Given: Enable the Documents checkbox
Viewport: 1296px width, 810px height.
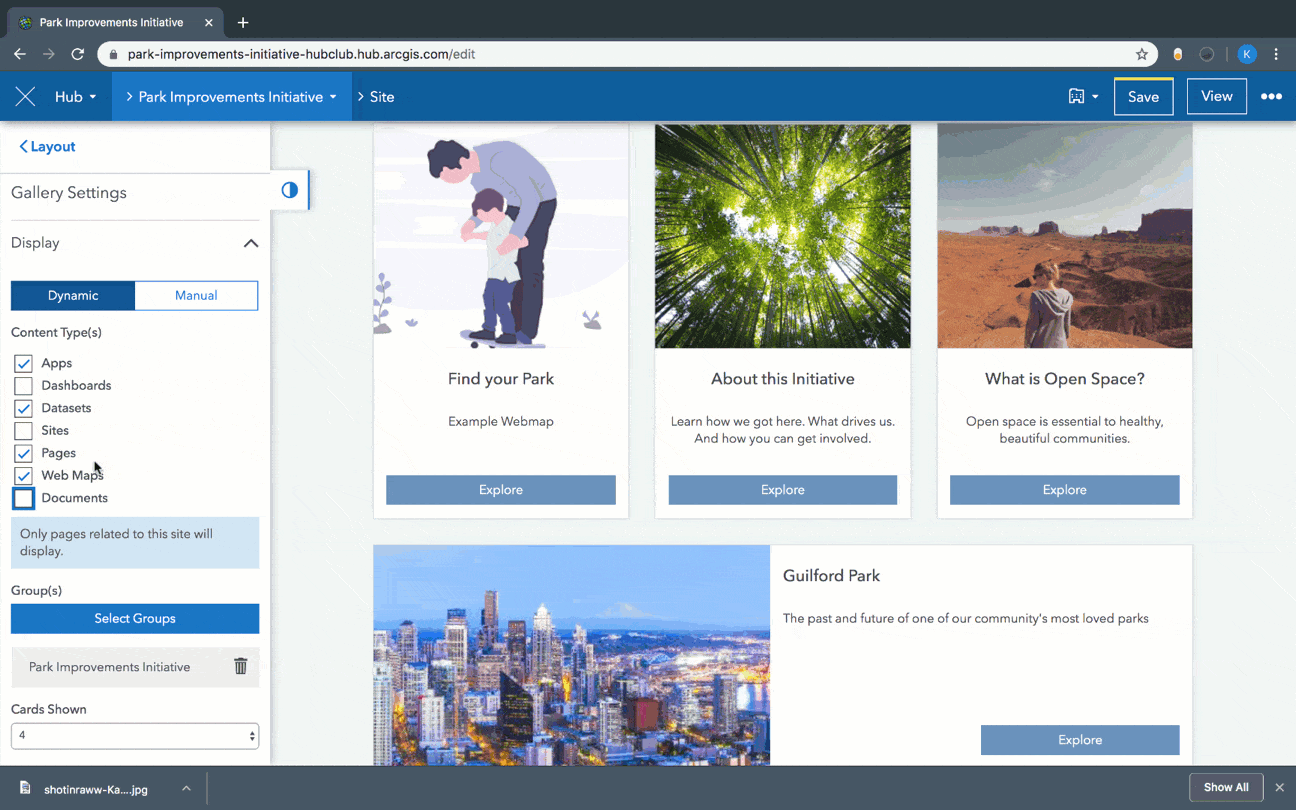Looking at the screenshot, I should coord(23,498).
